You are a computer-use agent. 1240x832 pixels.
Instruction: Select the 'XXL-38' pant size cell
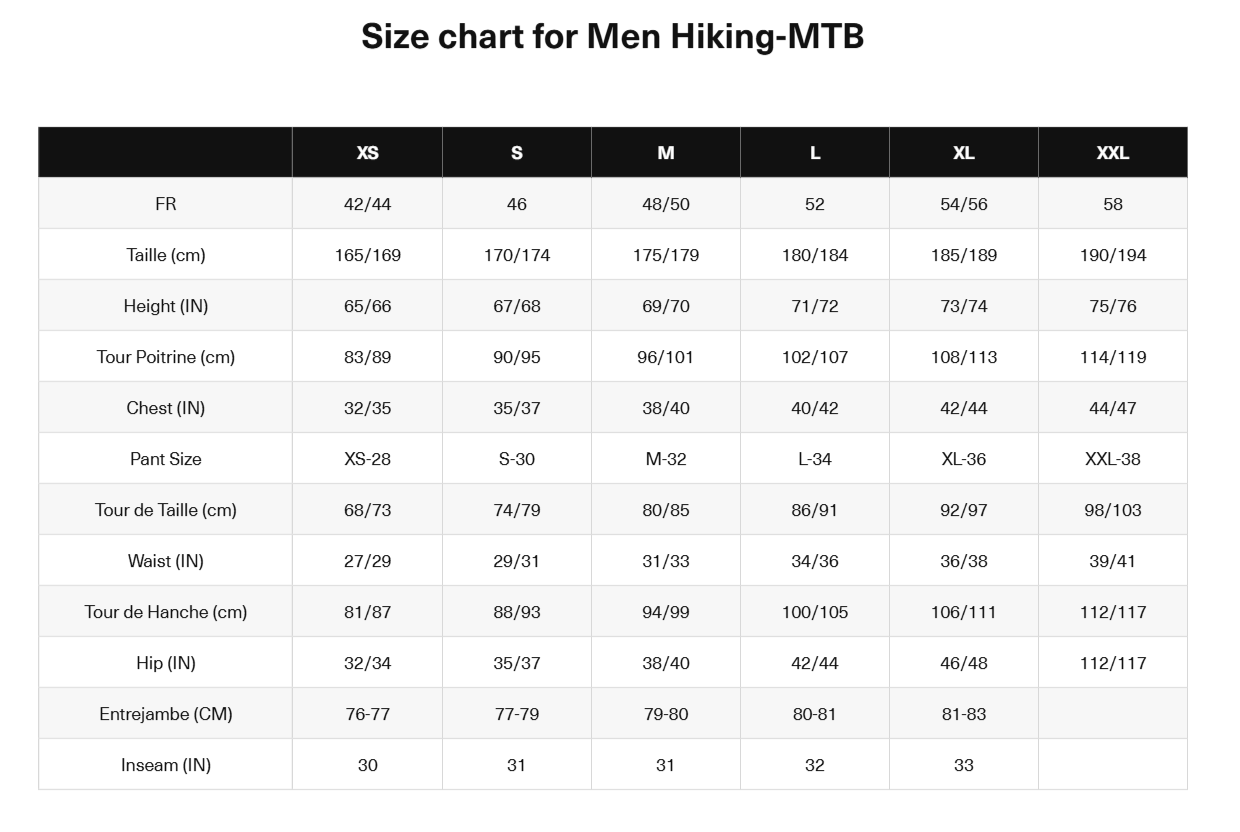1112,459
